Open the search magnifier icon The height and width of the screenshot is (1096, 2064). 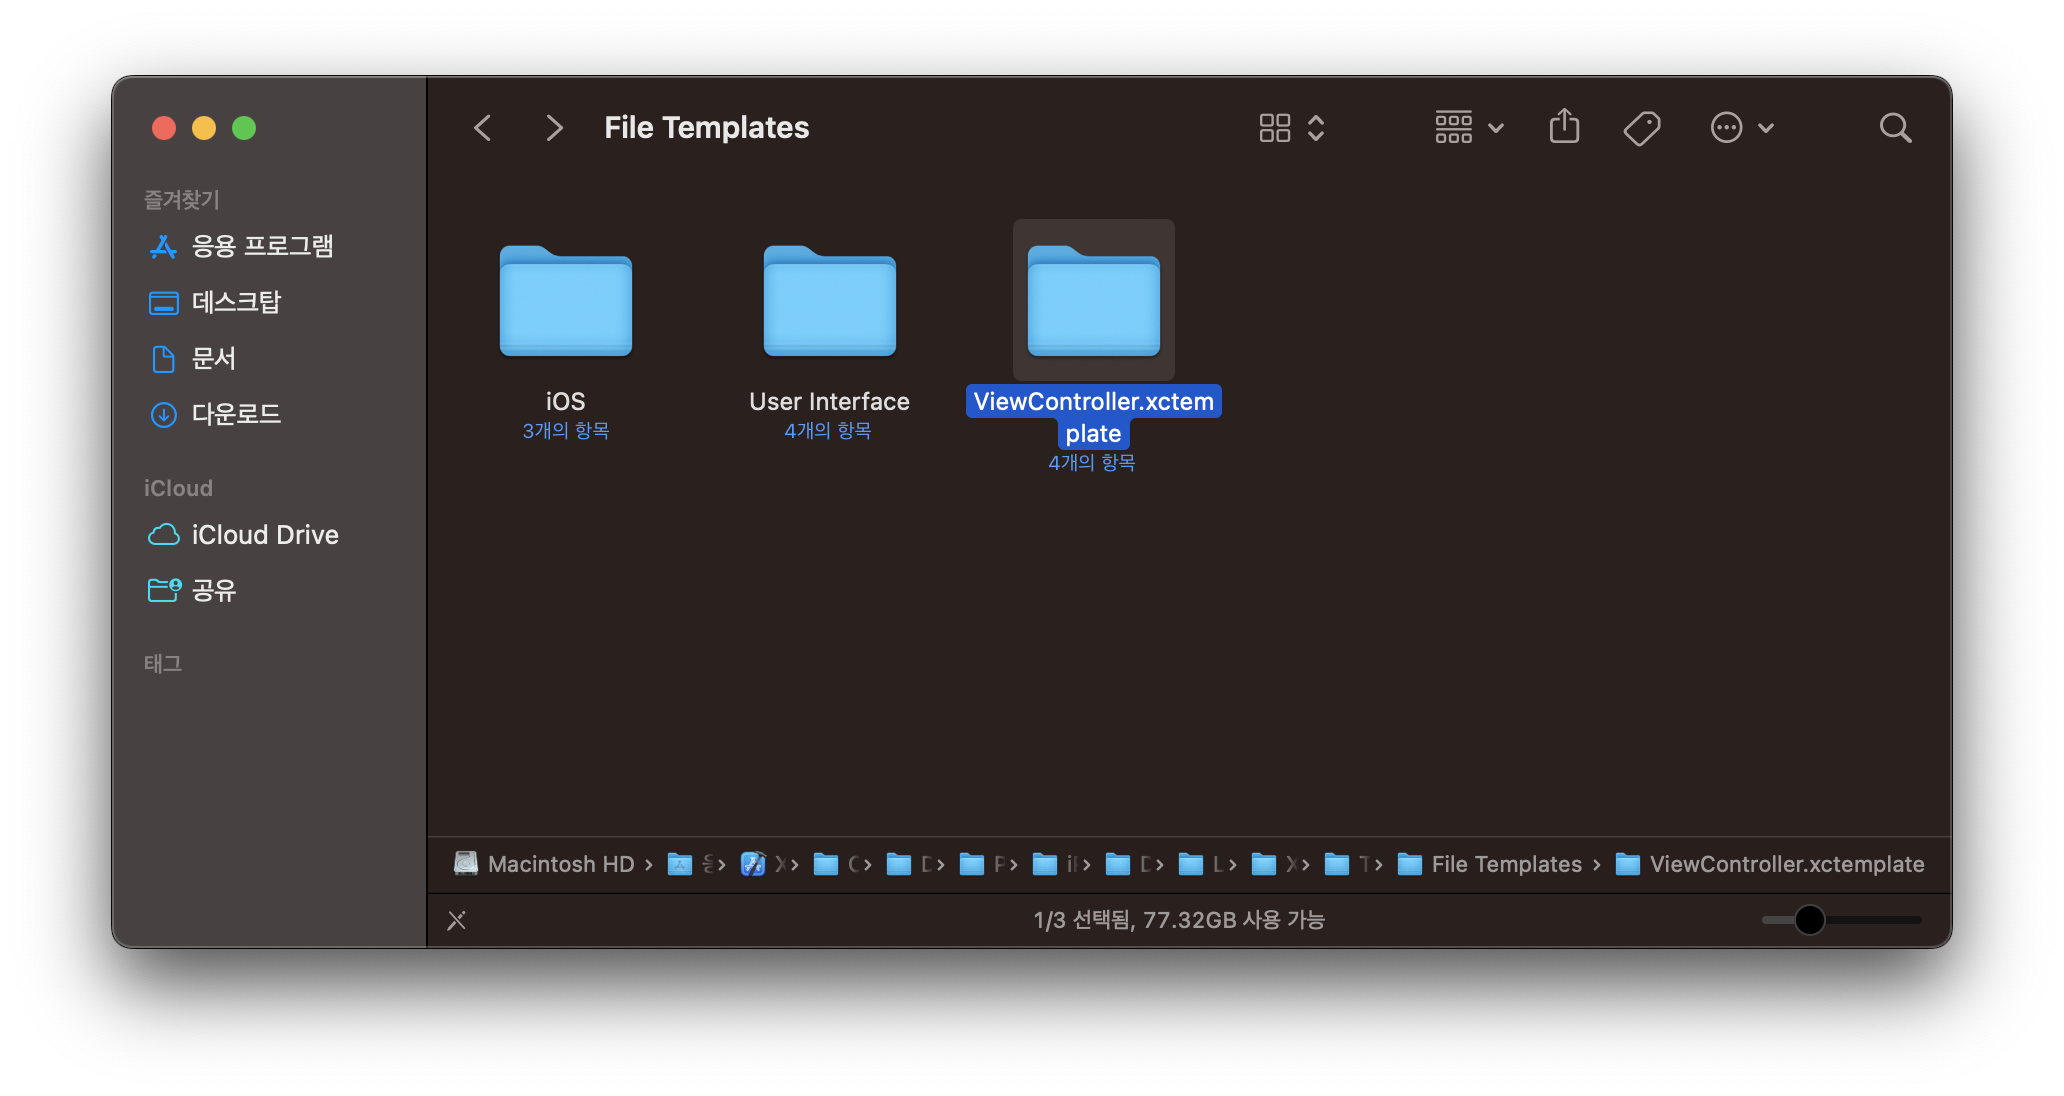click(1894, 128)
